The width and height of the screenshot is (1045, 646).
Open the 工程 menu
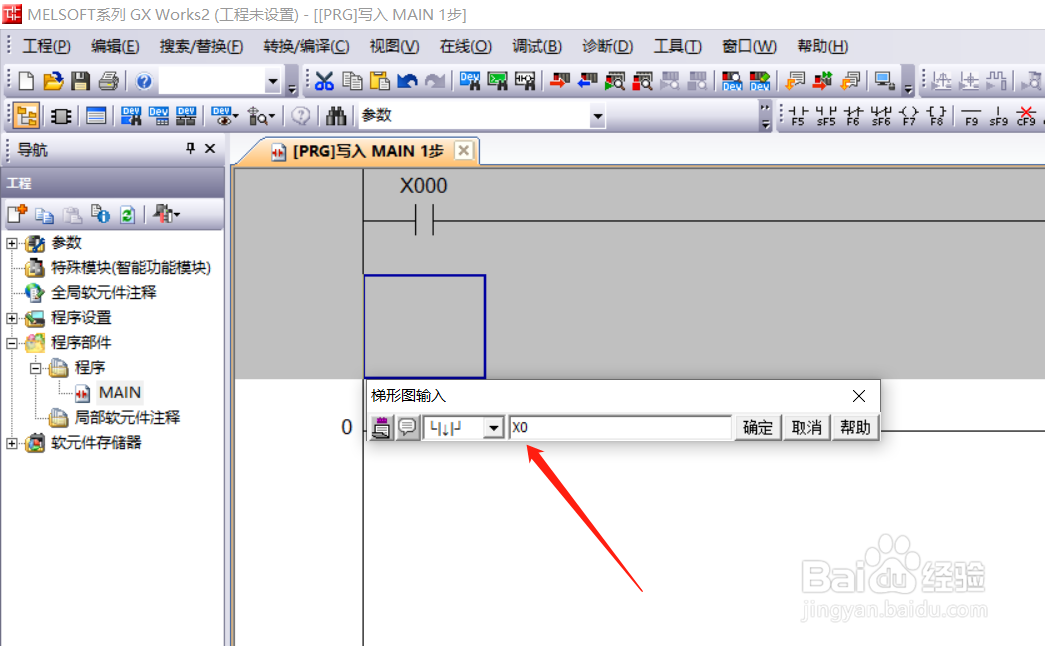click(x=47, y=46)
